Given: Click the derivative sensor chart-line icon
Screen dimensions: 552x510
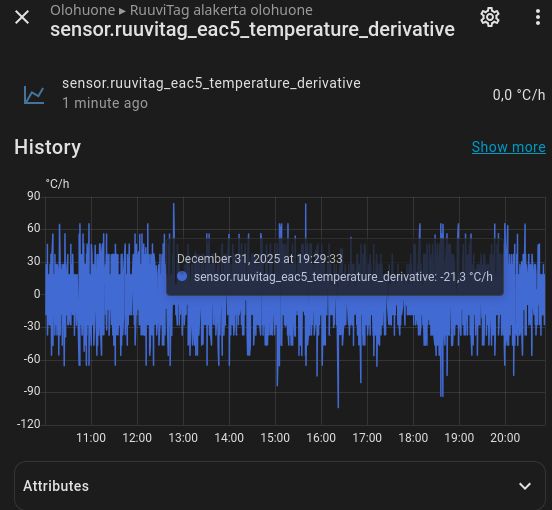Looking at the screenshot, I should (34, 95).
